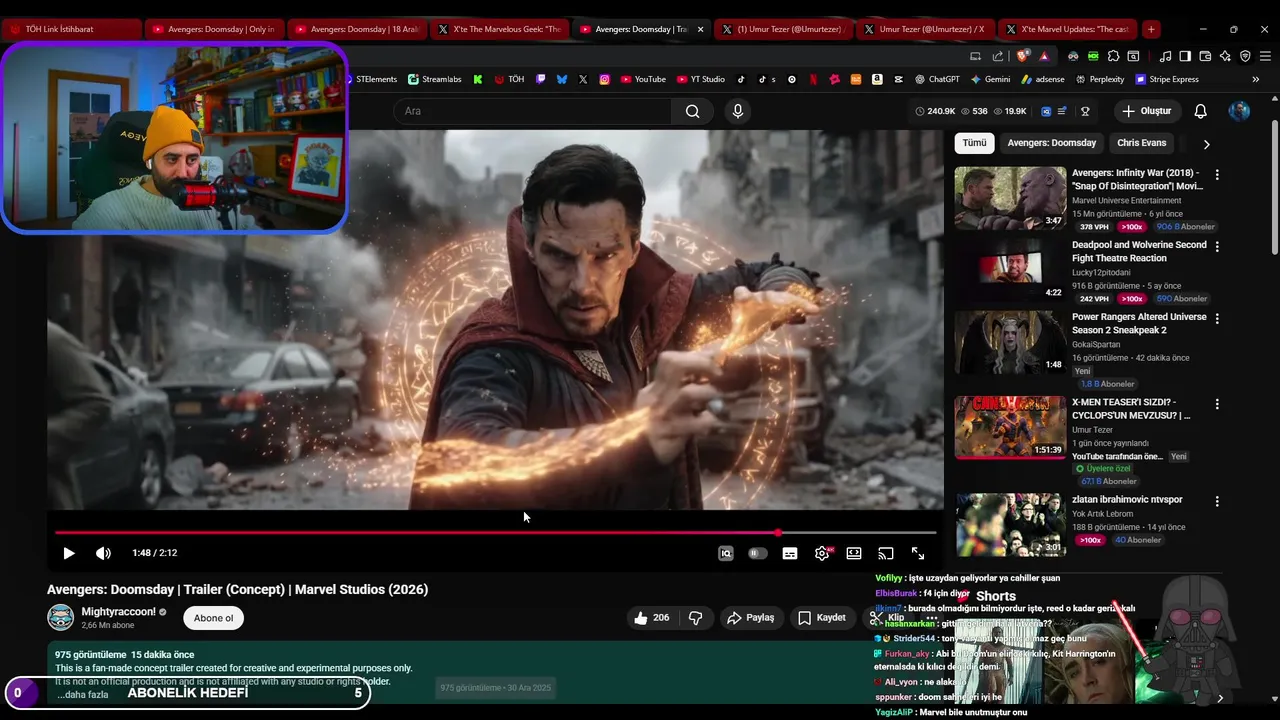This screenshot has height=720, width=1280.
Task: Switch to the TÖH Link İstihbarat tab
Action: click(x=70, y=29)
